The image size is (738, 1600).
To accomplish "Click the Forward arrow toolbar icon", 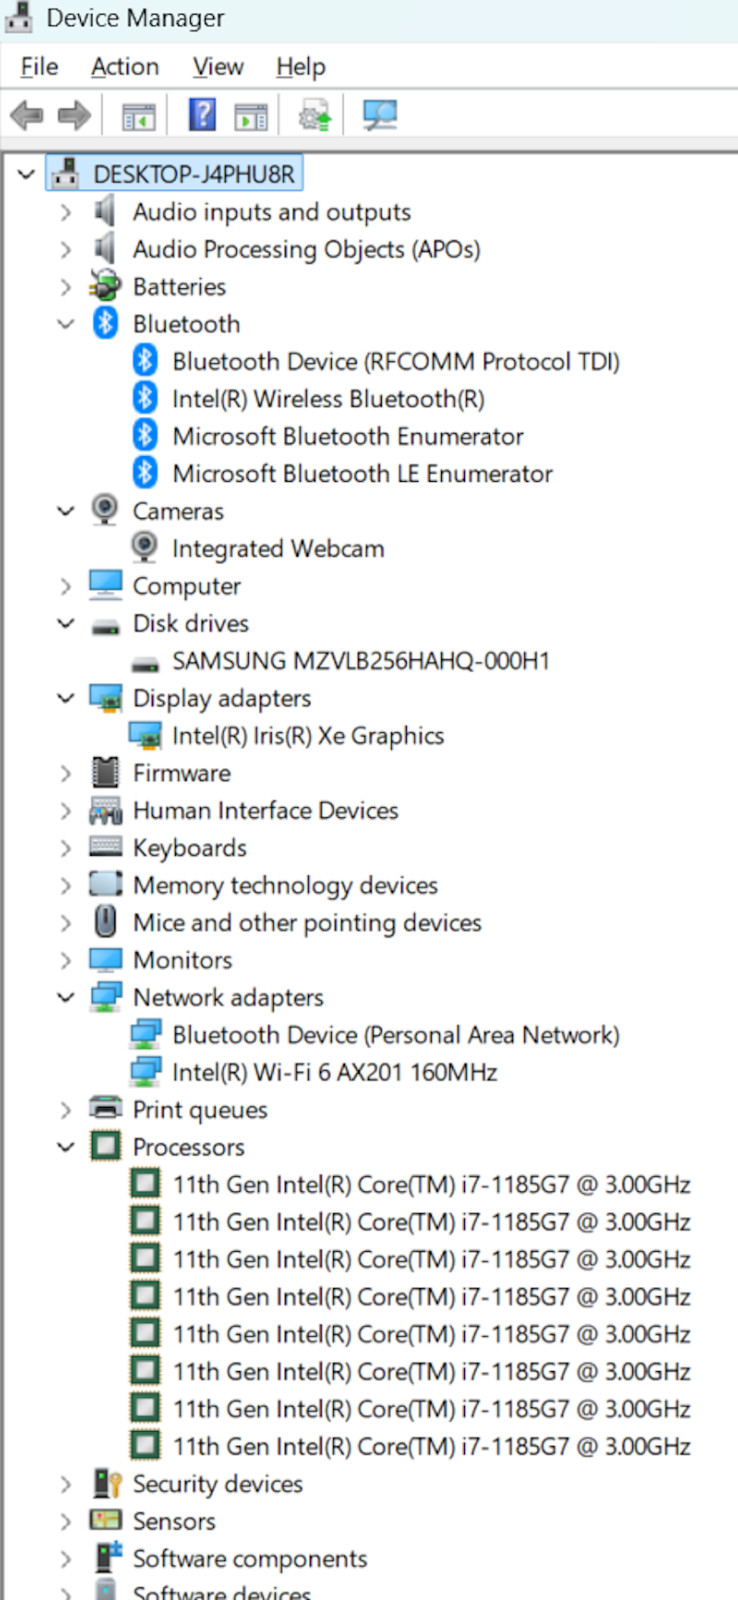I will tap(74, 116).
